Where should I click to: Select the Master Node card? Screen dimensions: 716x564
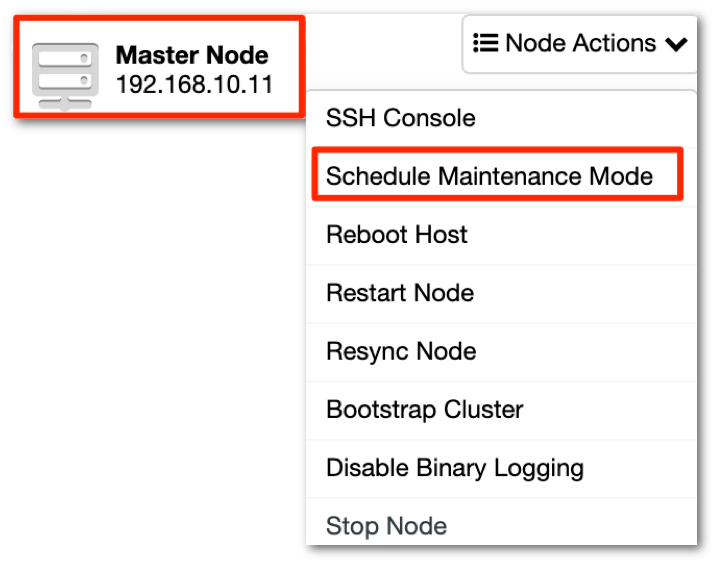159,67
